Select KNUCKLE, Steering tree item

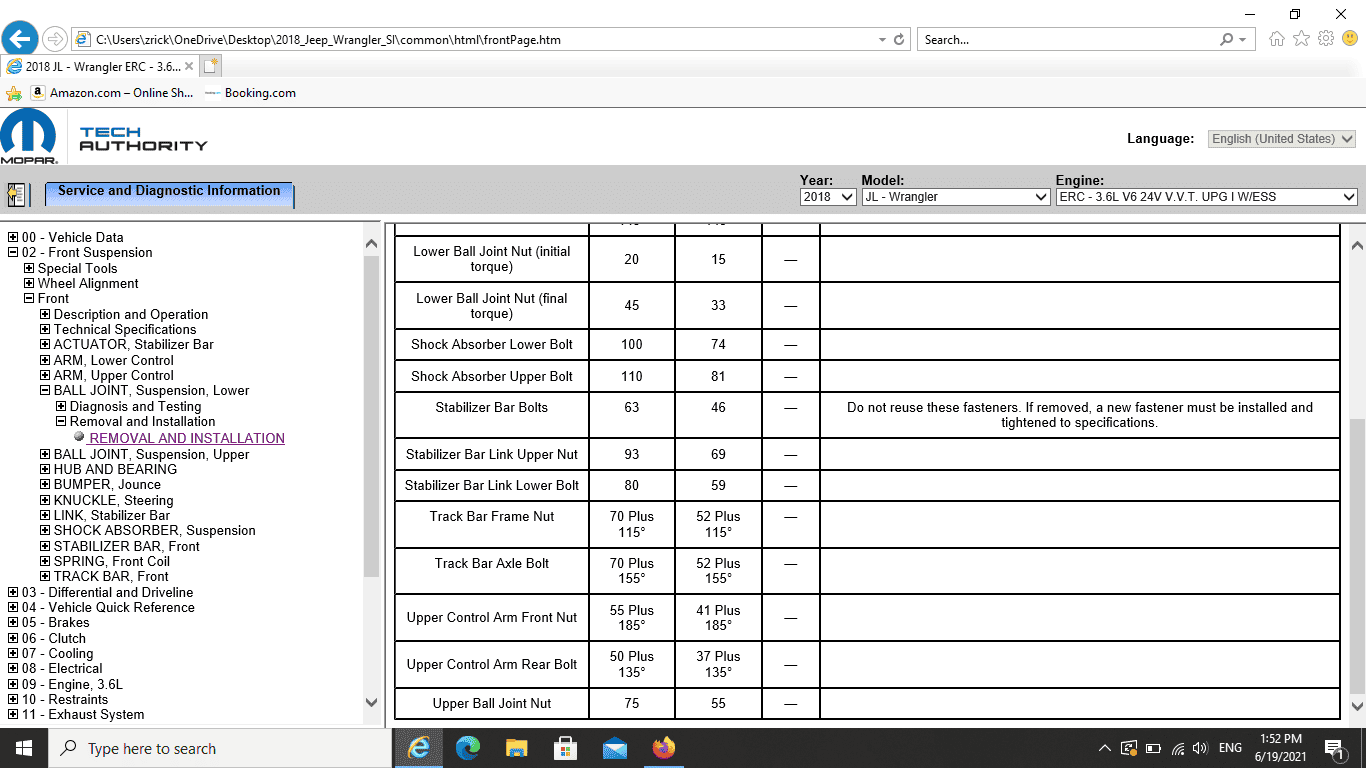click(113, 500)
